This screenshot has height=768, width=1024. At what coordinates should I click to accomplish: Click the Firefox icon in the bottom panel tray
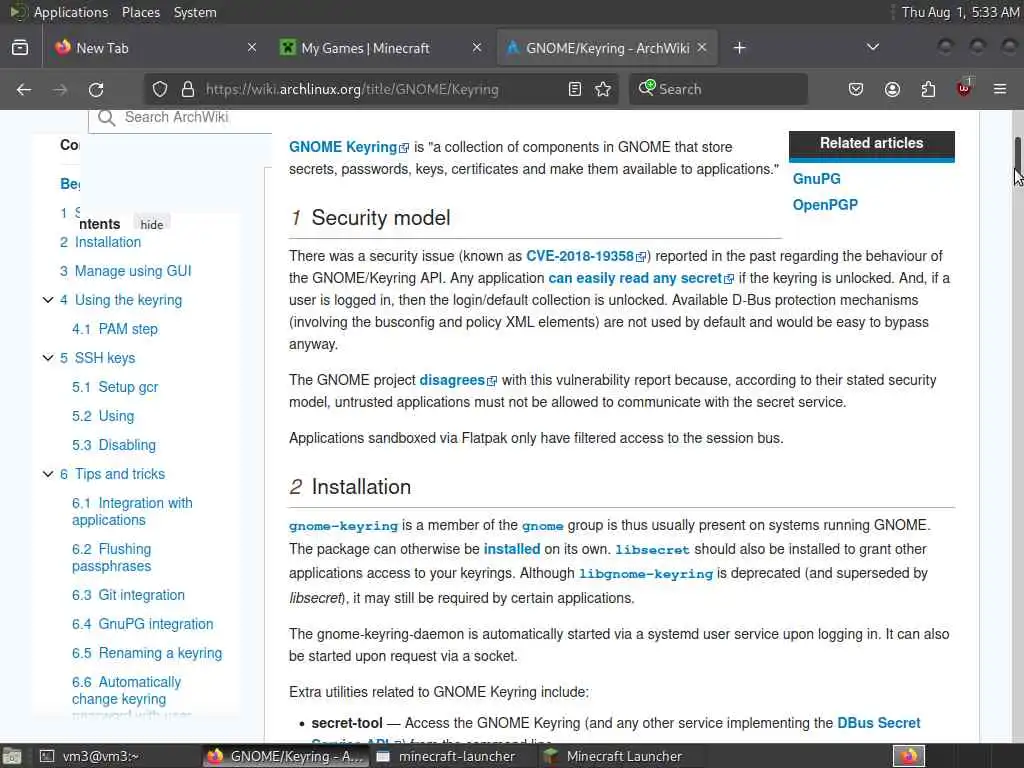(x=909, y=756)
